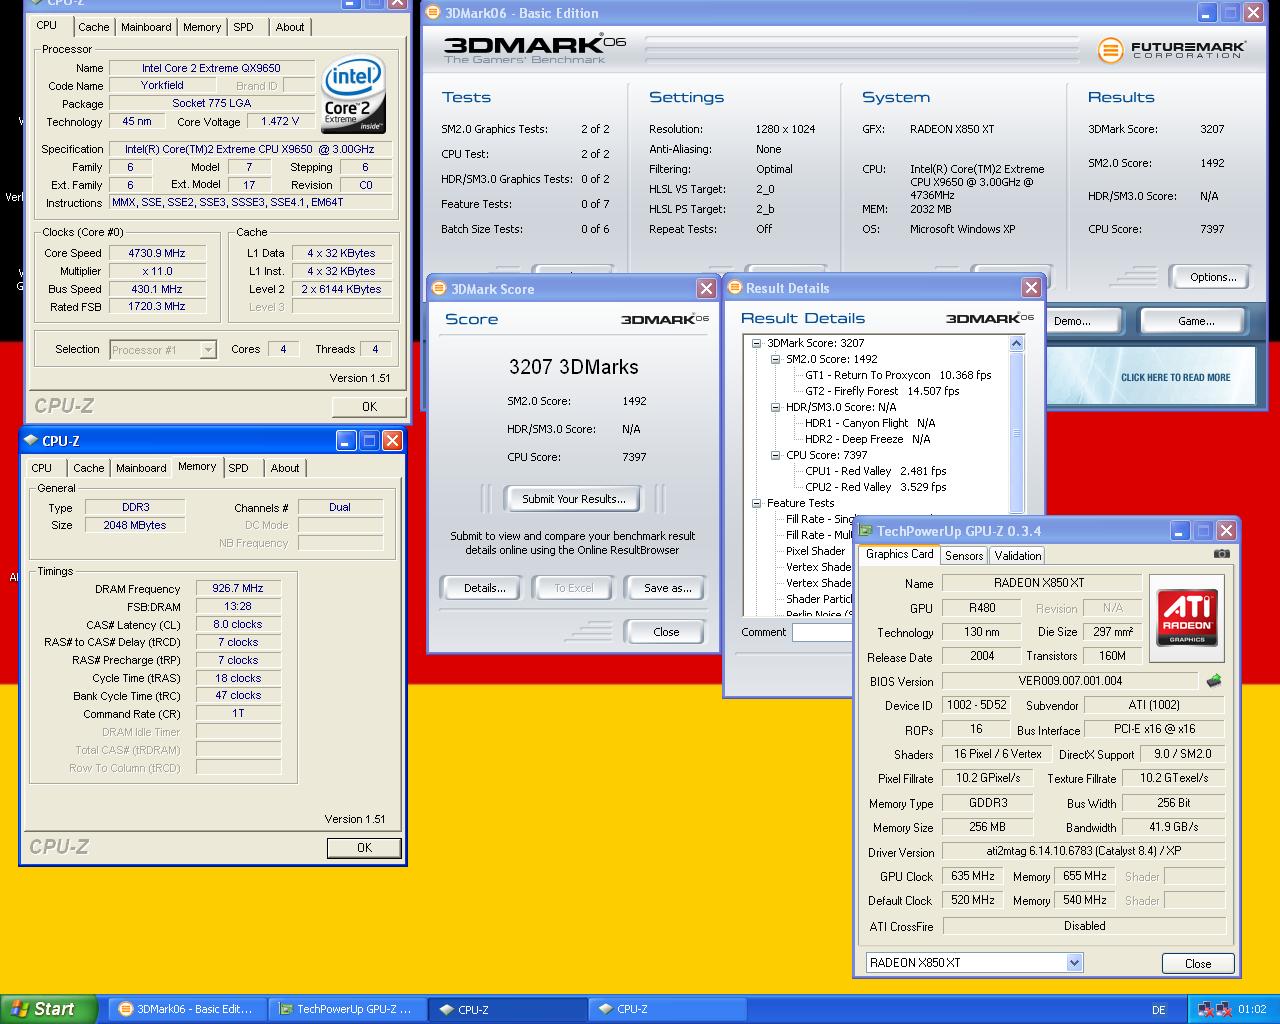The height and width of the screenshot is (1024, 1280).
Task: Select HDR1 - Canyon Flight result row
Action: click(870, 423)
